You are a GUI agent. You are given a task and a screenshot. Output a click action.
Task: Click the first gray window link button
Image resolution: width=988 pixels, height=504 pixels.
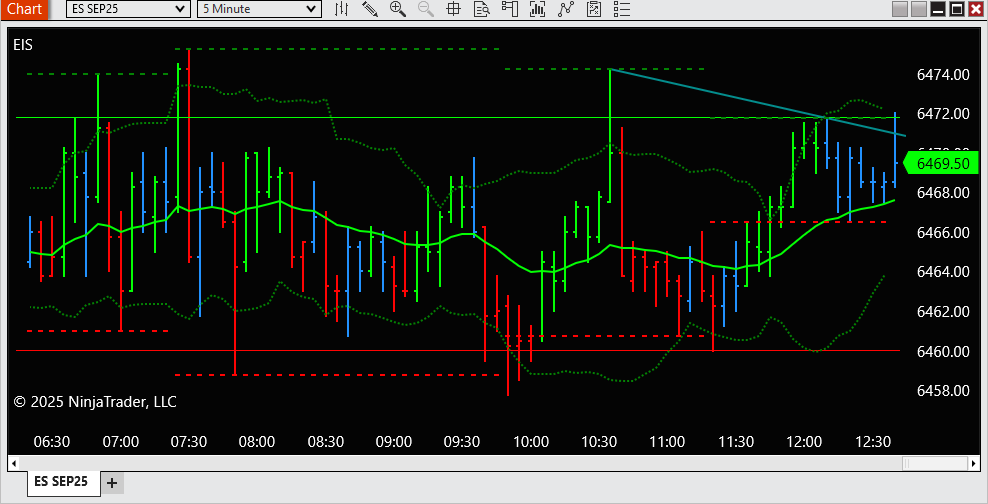click(x=900, y=9)
